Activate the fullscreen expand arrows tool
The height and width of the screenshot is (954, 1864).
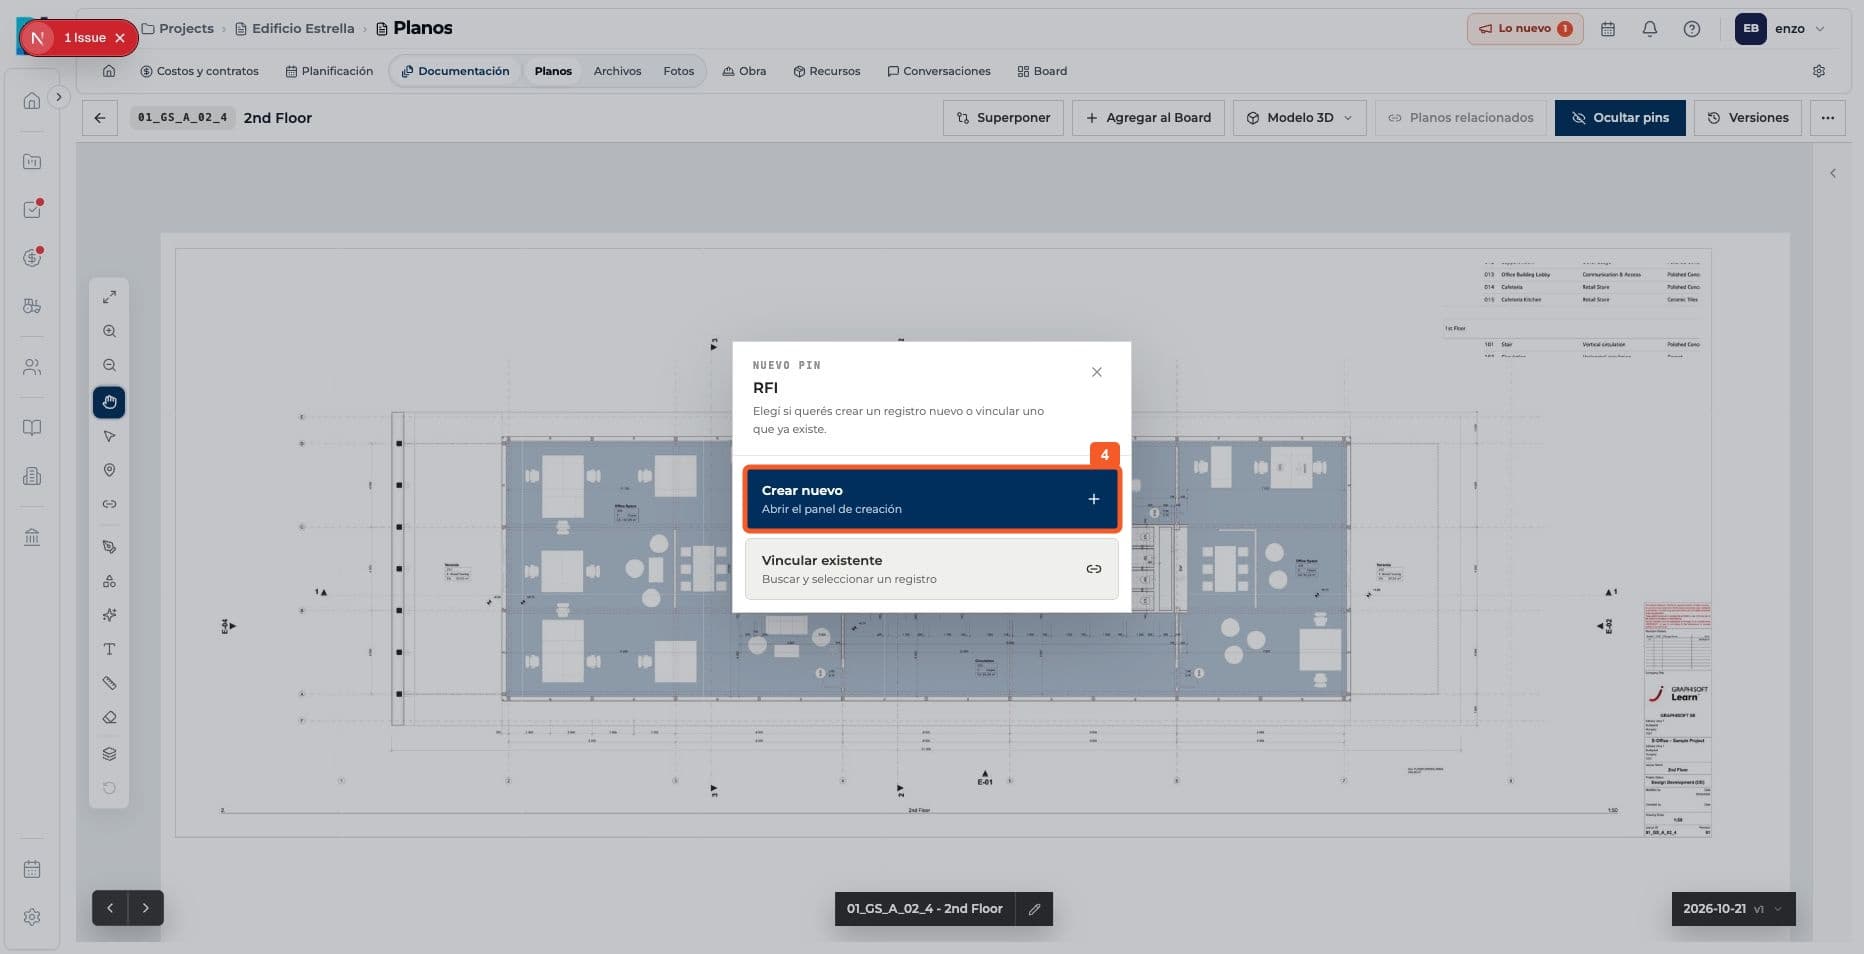pyautogui.click(x=109, y=297)
